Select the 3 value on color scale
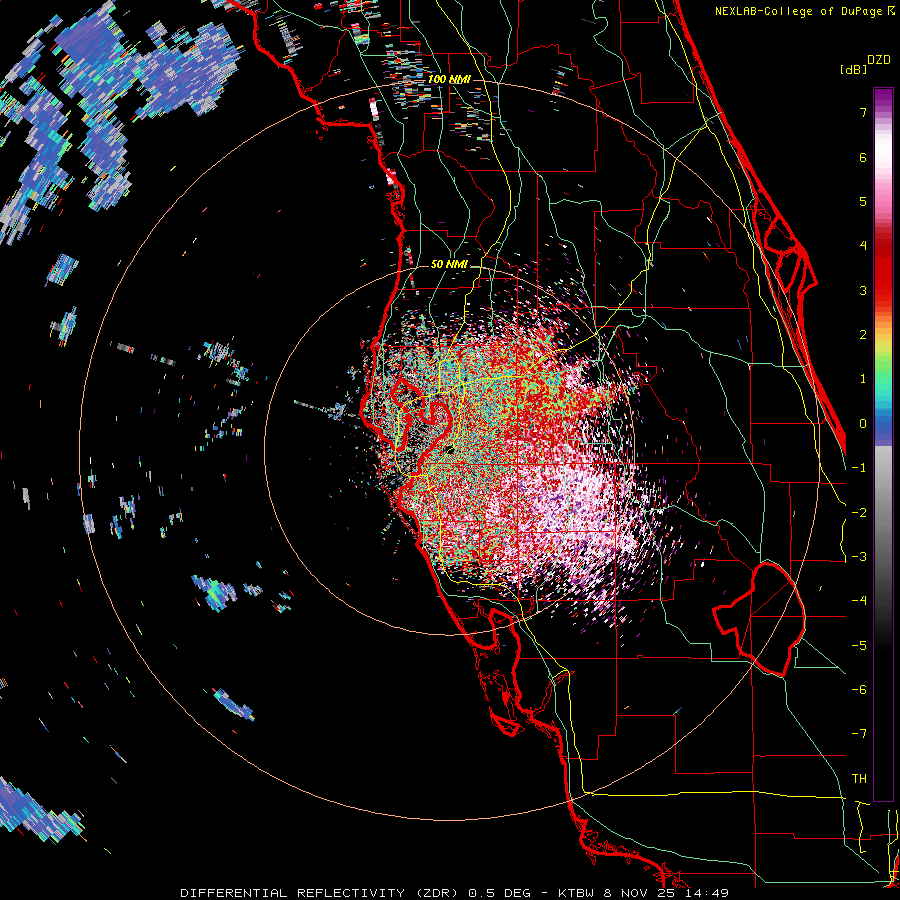Viewport: 900px width, 900px height. click(x=863, y=290)
